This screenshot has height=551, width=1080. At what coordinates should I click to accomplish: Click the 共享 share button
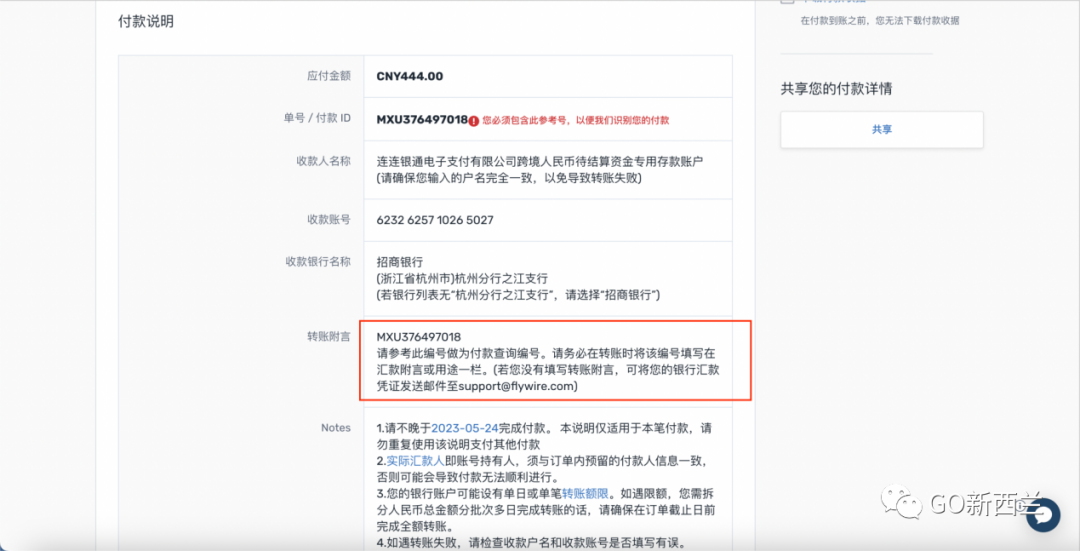click(x=882, y=129)
